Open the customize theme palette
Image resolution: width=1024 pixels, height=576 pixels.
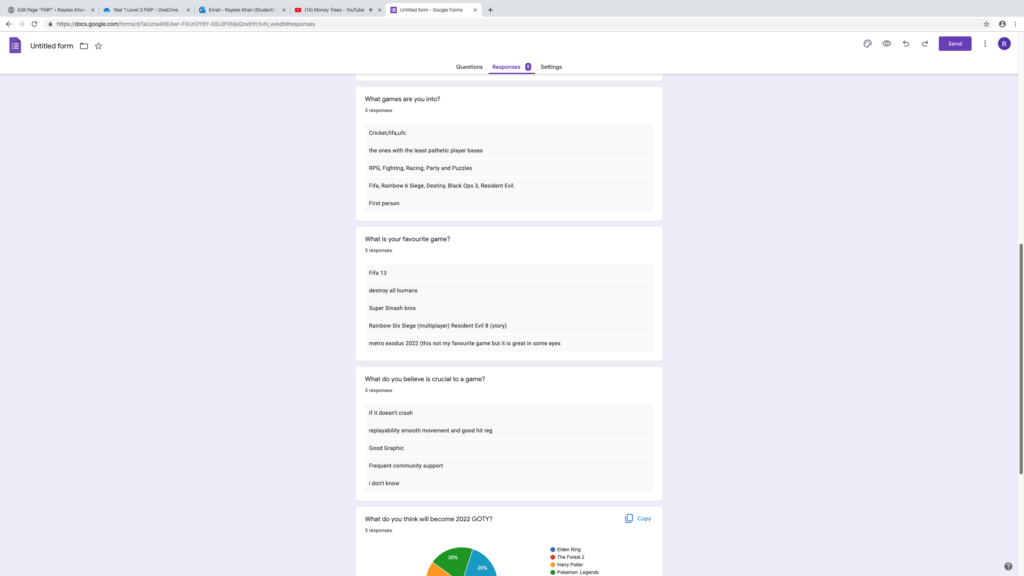tap(867, 44)
